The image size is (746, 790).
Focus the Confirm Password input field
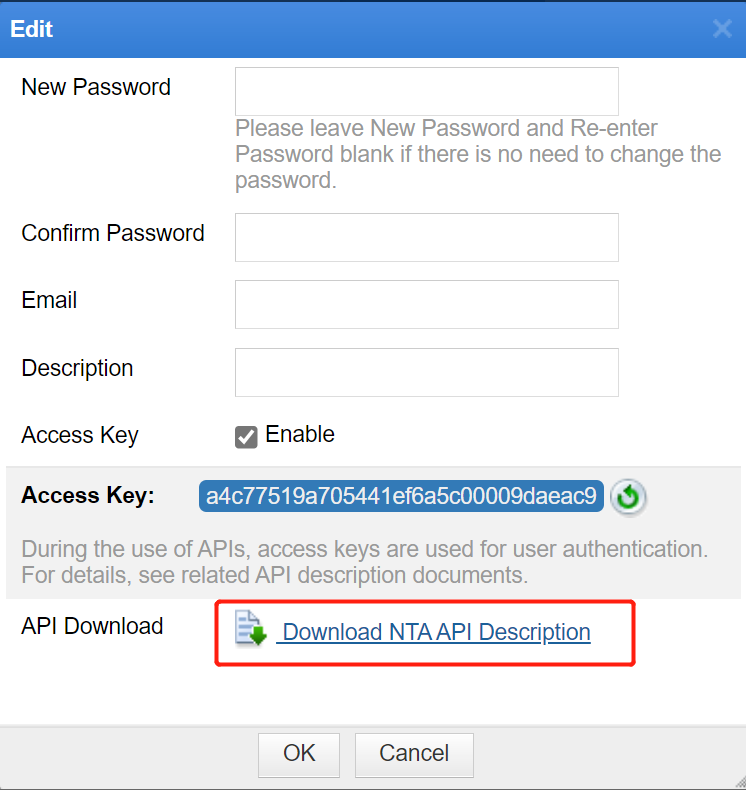click(x=427, y=237)
